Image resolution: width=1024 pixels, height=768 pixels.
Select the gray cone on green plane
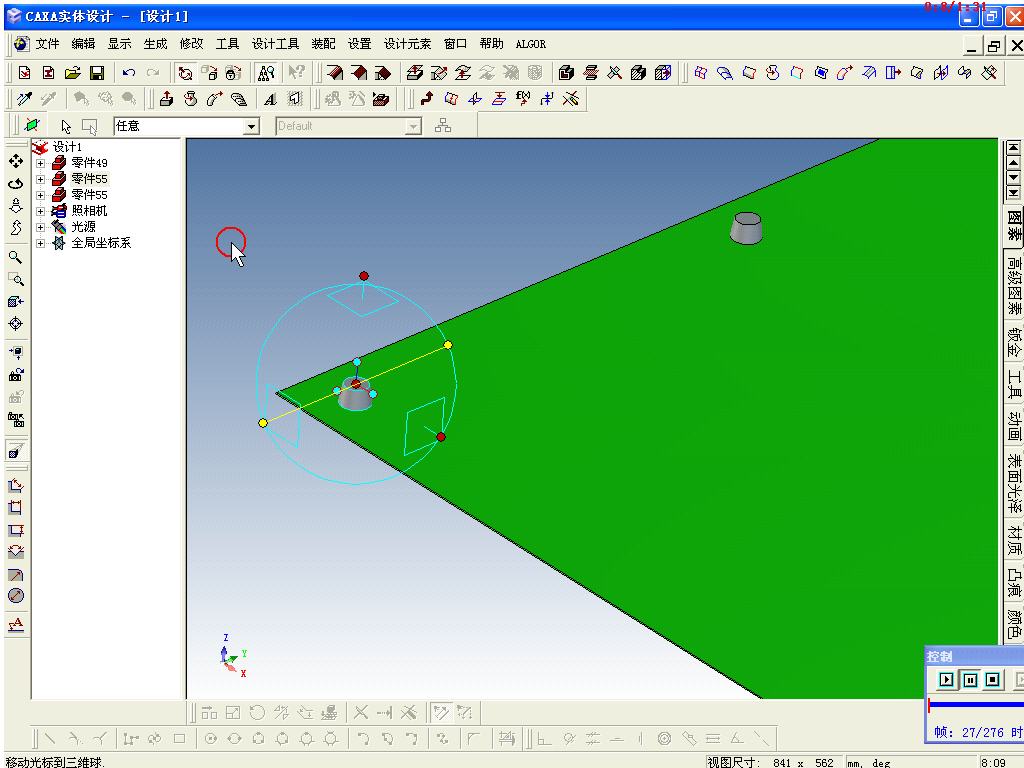point(746,228)
